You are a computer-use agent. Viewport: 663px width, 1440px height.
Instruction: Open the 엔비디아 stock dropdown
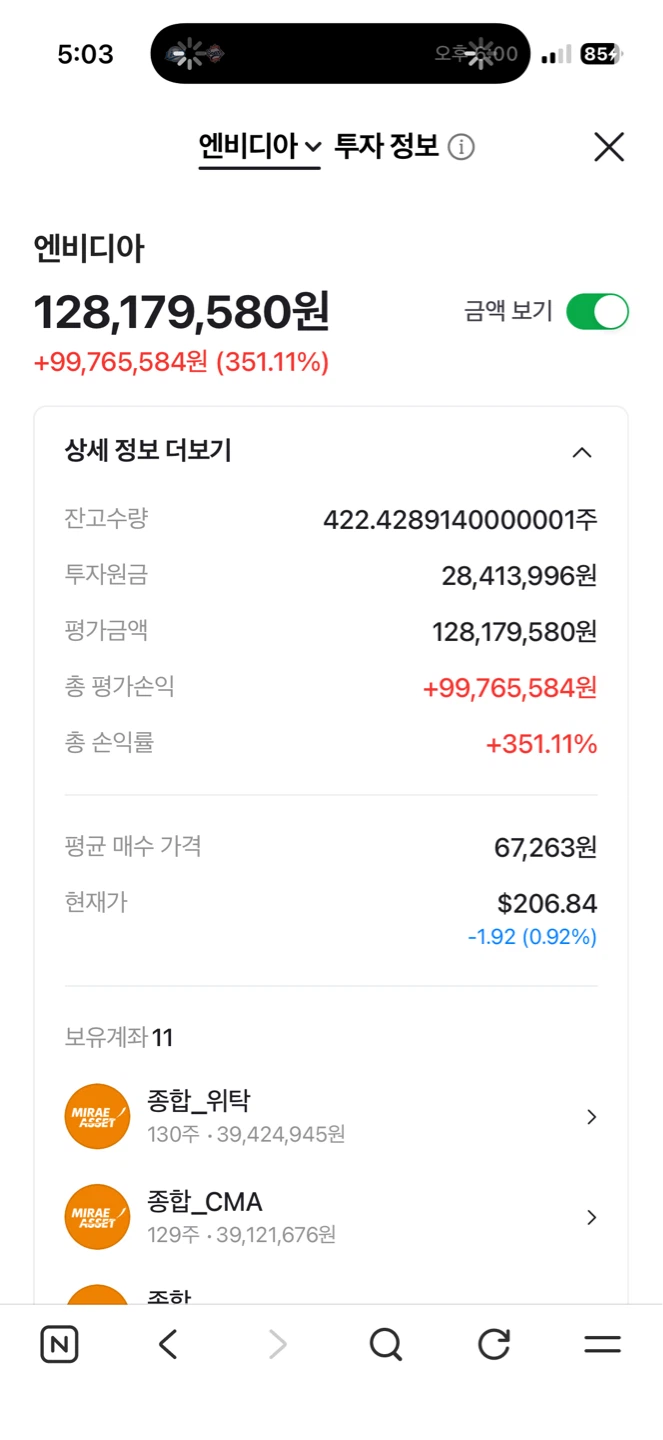pyautogui.click(x=259, y=147)
